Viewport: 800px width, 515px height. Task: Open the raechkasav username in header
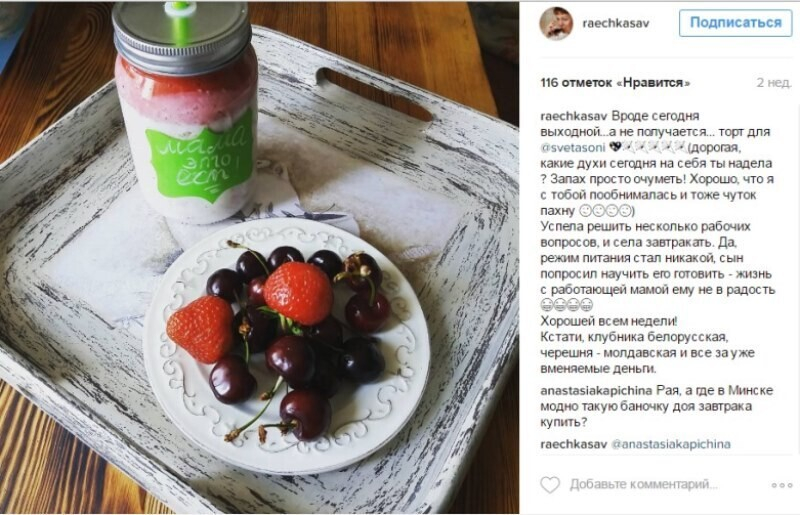pyautogui.click(x=616, y=23)
